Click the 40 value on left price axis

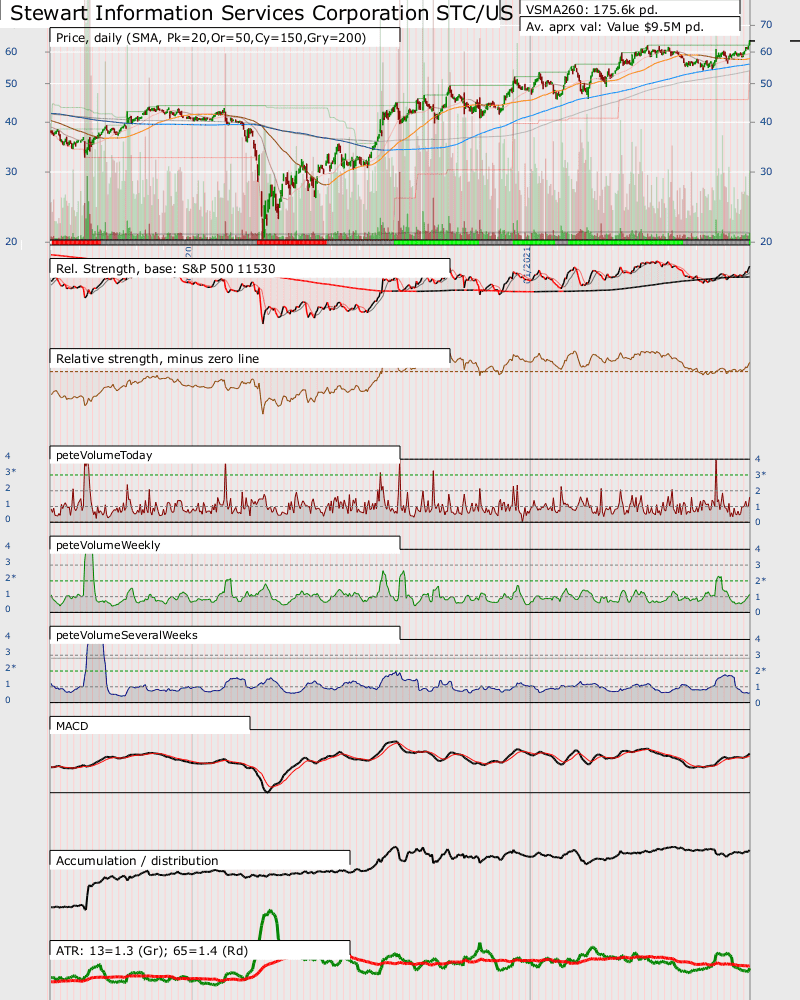pyautogui.click(x=11, y=121)
